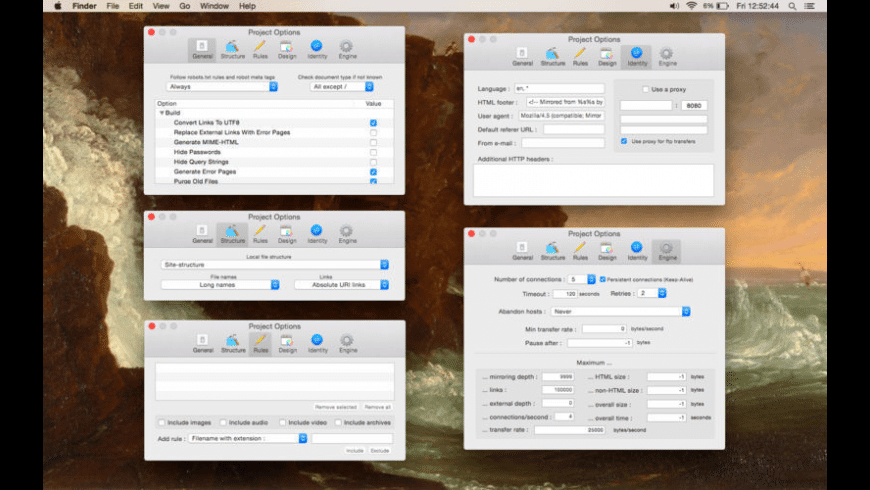The width and height of the screenshot is (870, 490).
Task: Select Identity icon in the Site-structure window
Action: pos(317,234)
